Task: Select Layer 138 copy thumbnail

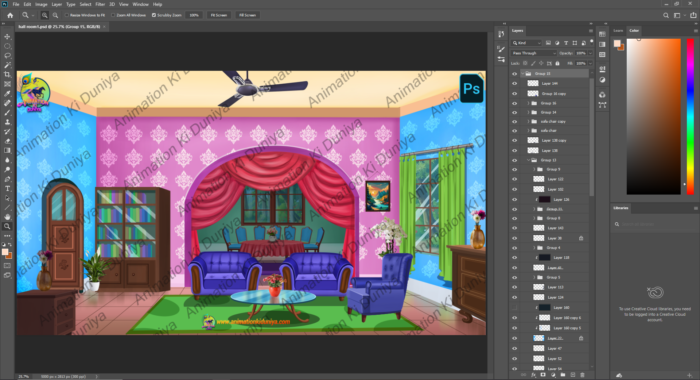Action: tap(533, 141)
